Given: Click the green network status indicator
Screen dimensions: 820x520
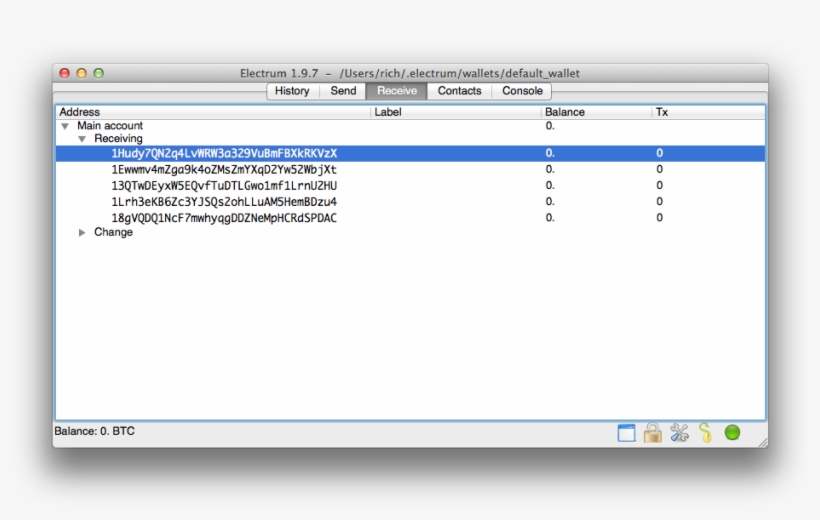Looking at the screenshot, I should coord(732,433).
